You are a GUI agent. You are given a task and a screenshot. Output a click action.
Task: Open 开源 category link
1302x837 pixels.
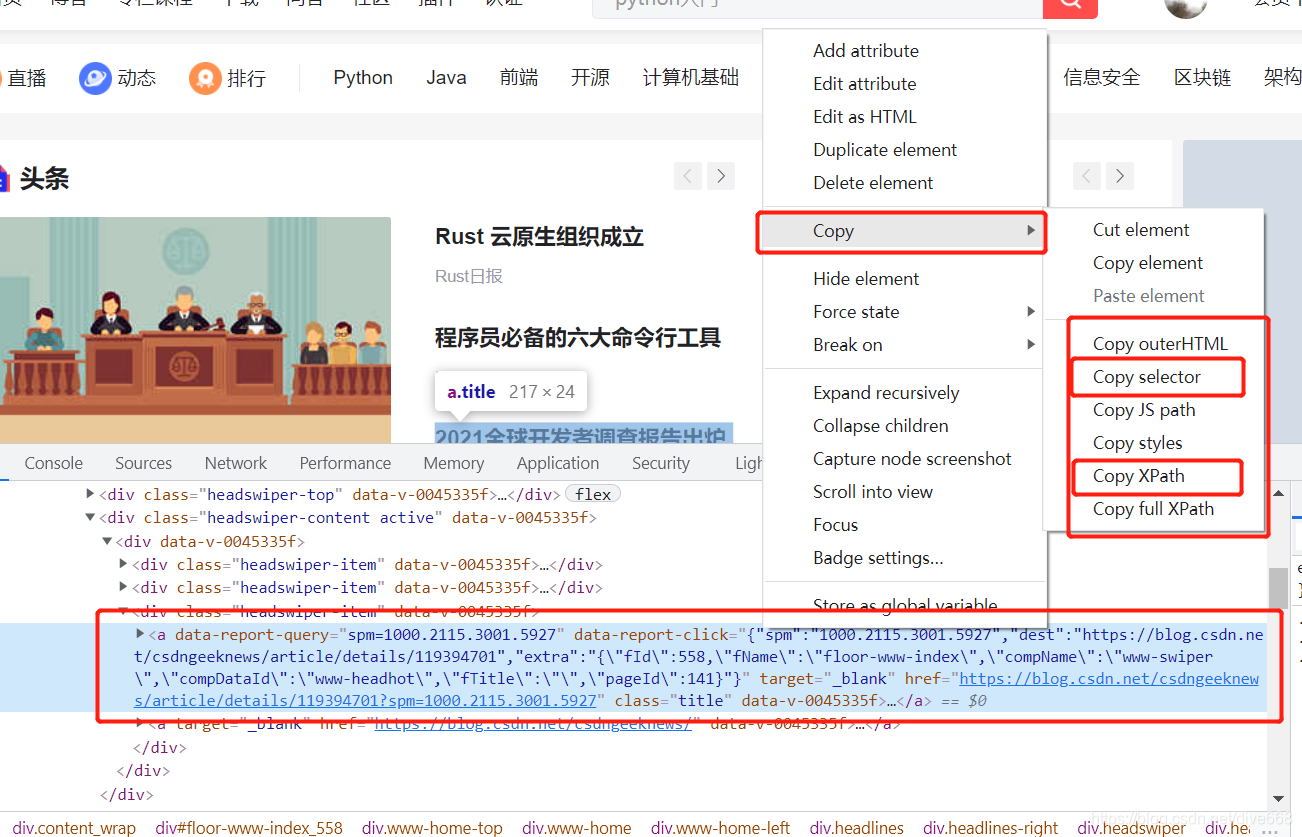590,78
